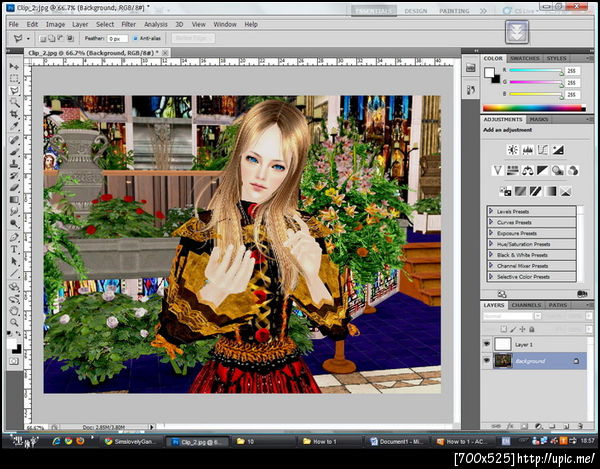Open SimslovelyGan browser window from taskbar
Image resolution: width=600 pixels, height=469 pixels.
coord(130,441)
